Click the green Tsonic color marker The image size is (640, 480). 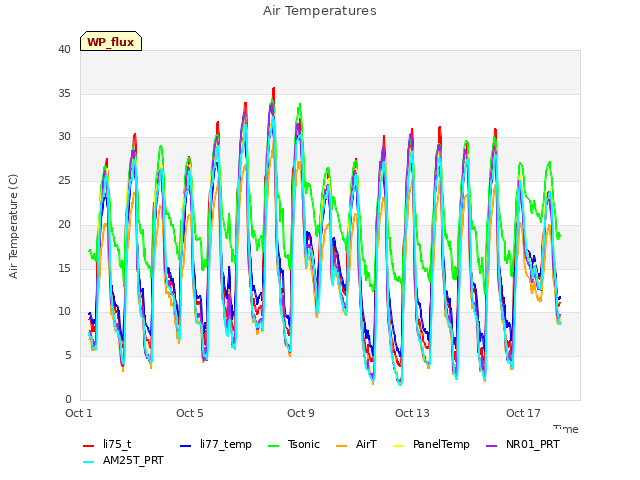click(x=273, y=446)
